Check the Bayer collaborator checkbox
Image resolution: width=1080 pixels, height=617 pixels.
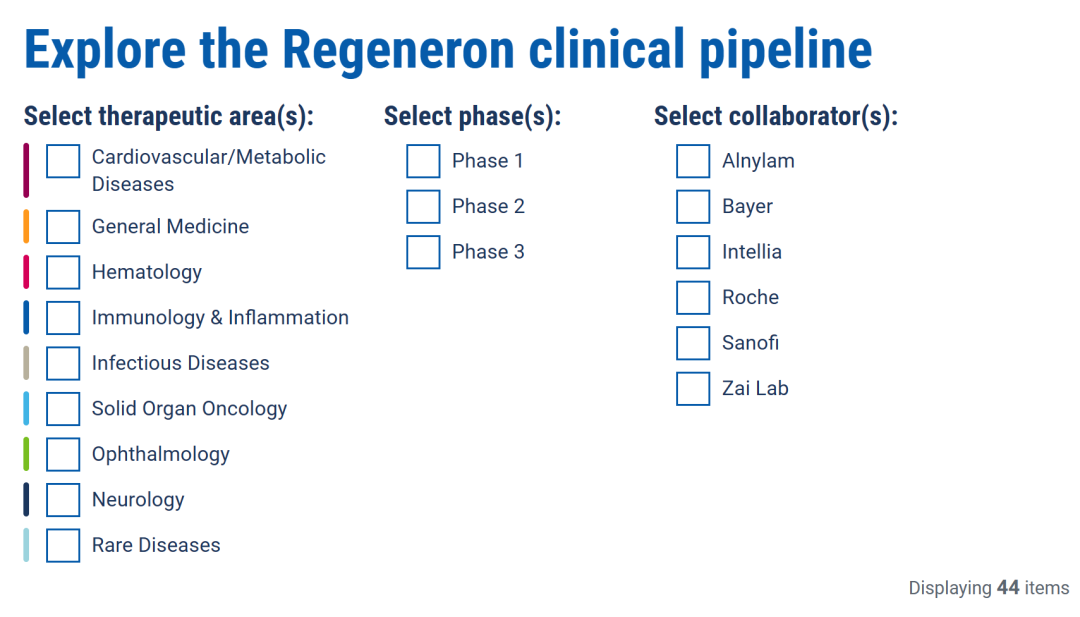693,206
